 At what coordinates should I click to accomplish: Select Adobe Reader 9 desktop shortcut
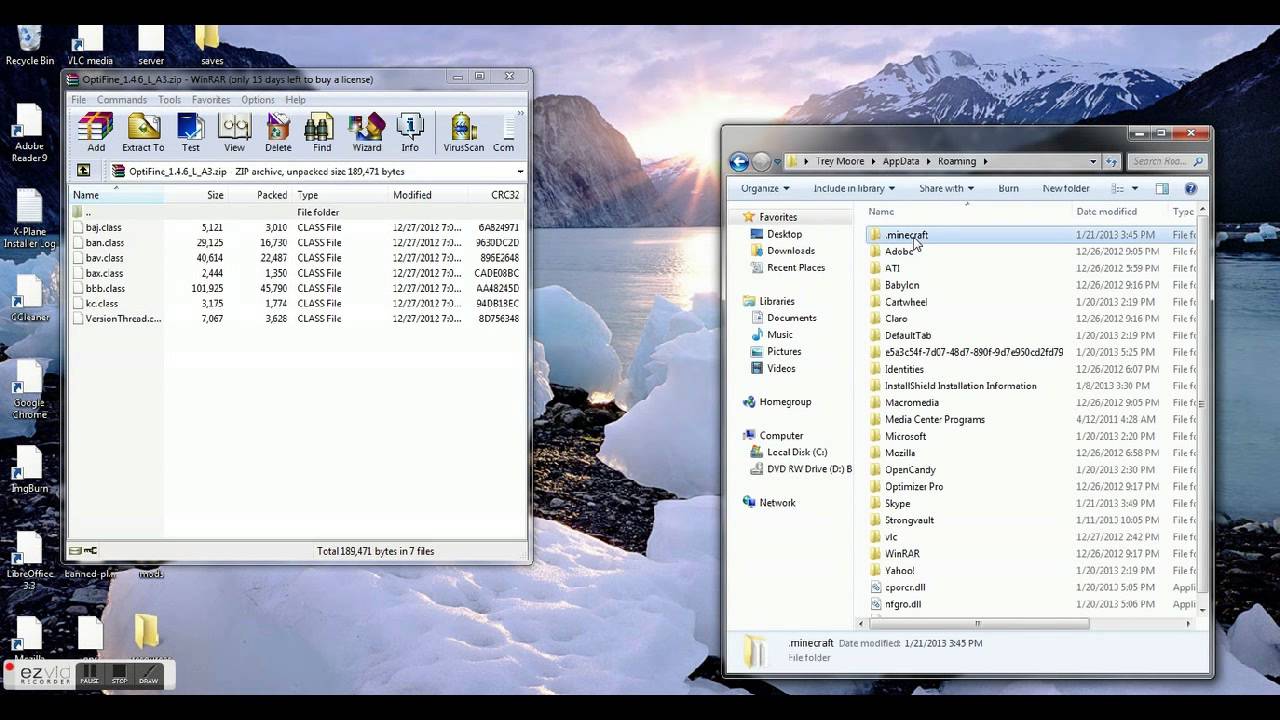tap(29, 135)
